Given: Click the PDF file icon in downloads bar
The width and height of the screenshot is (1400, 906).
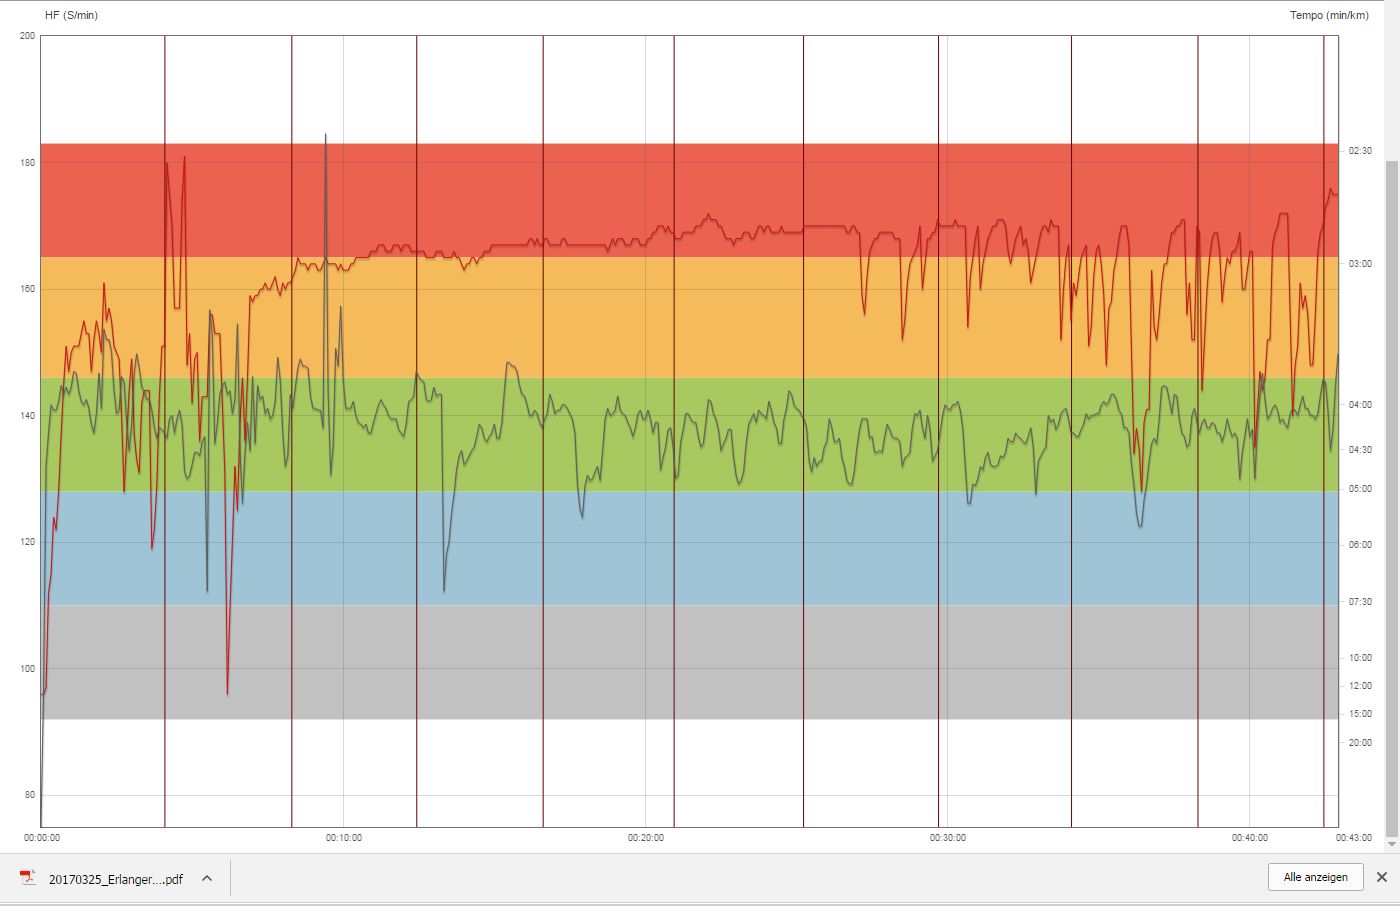Looking at the screenshot, I should 28,878.
